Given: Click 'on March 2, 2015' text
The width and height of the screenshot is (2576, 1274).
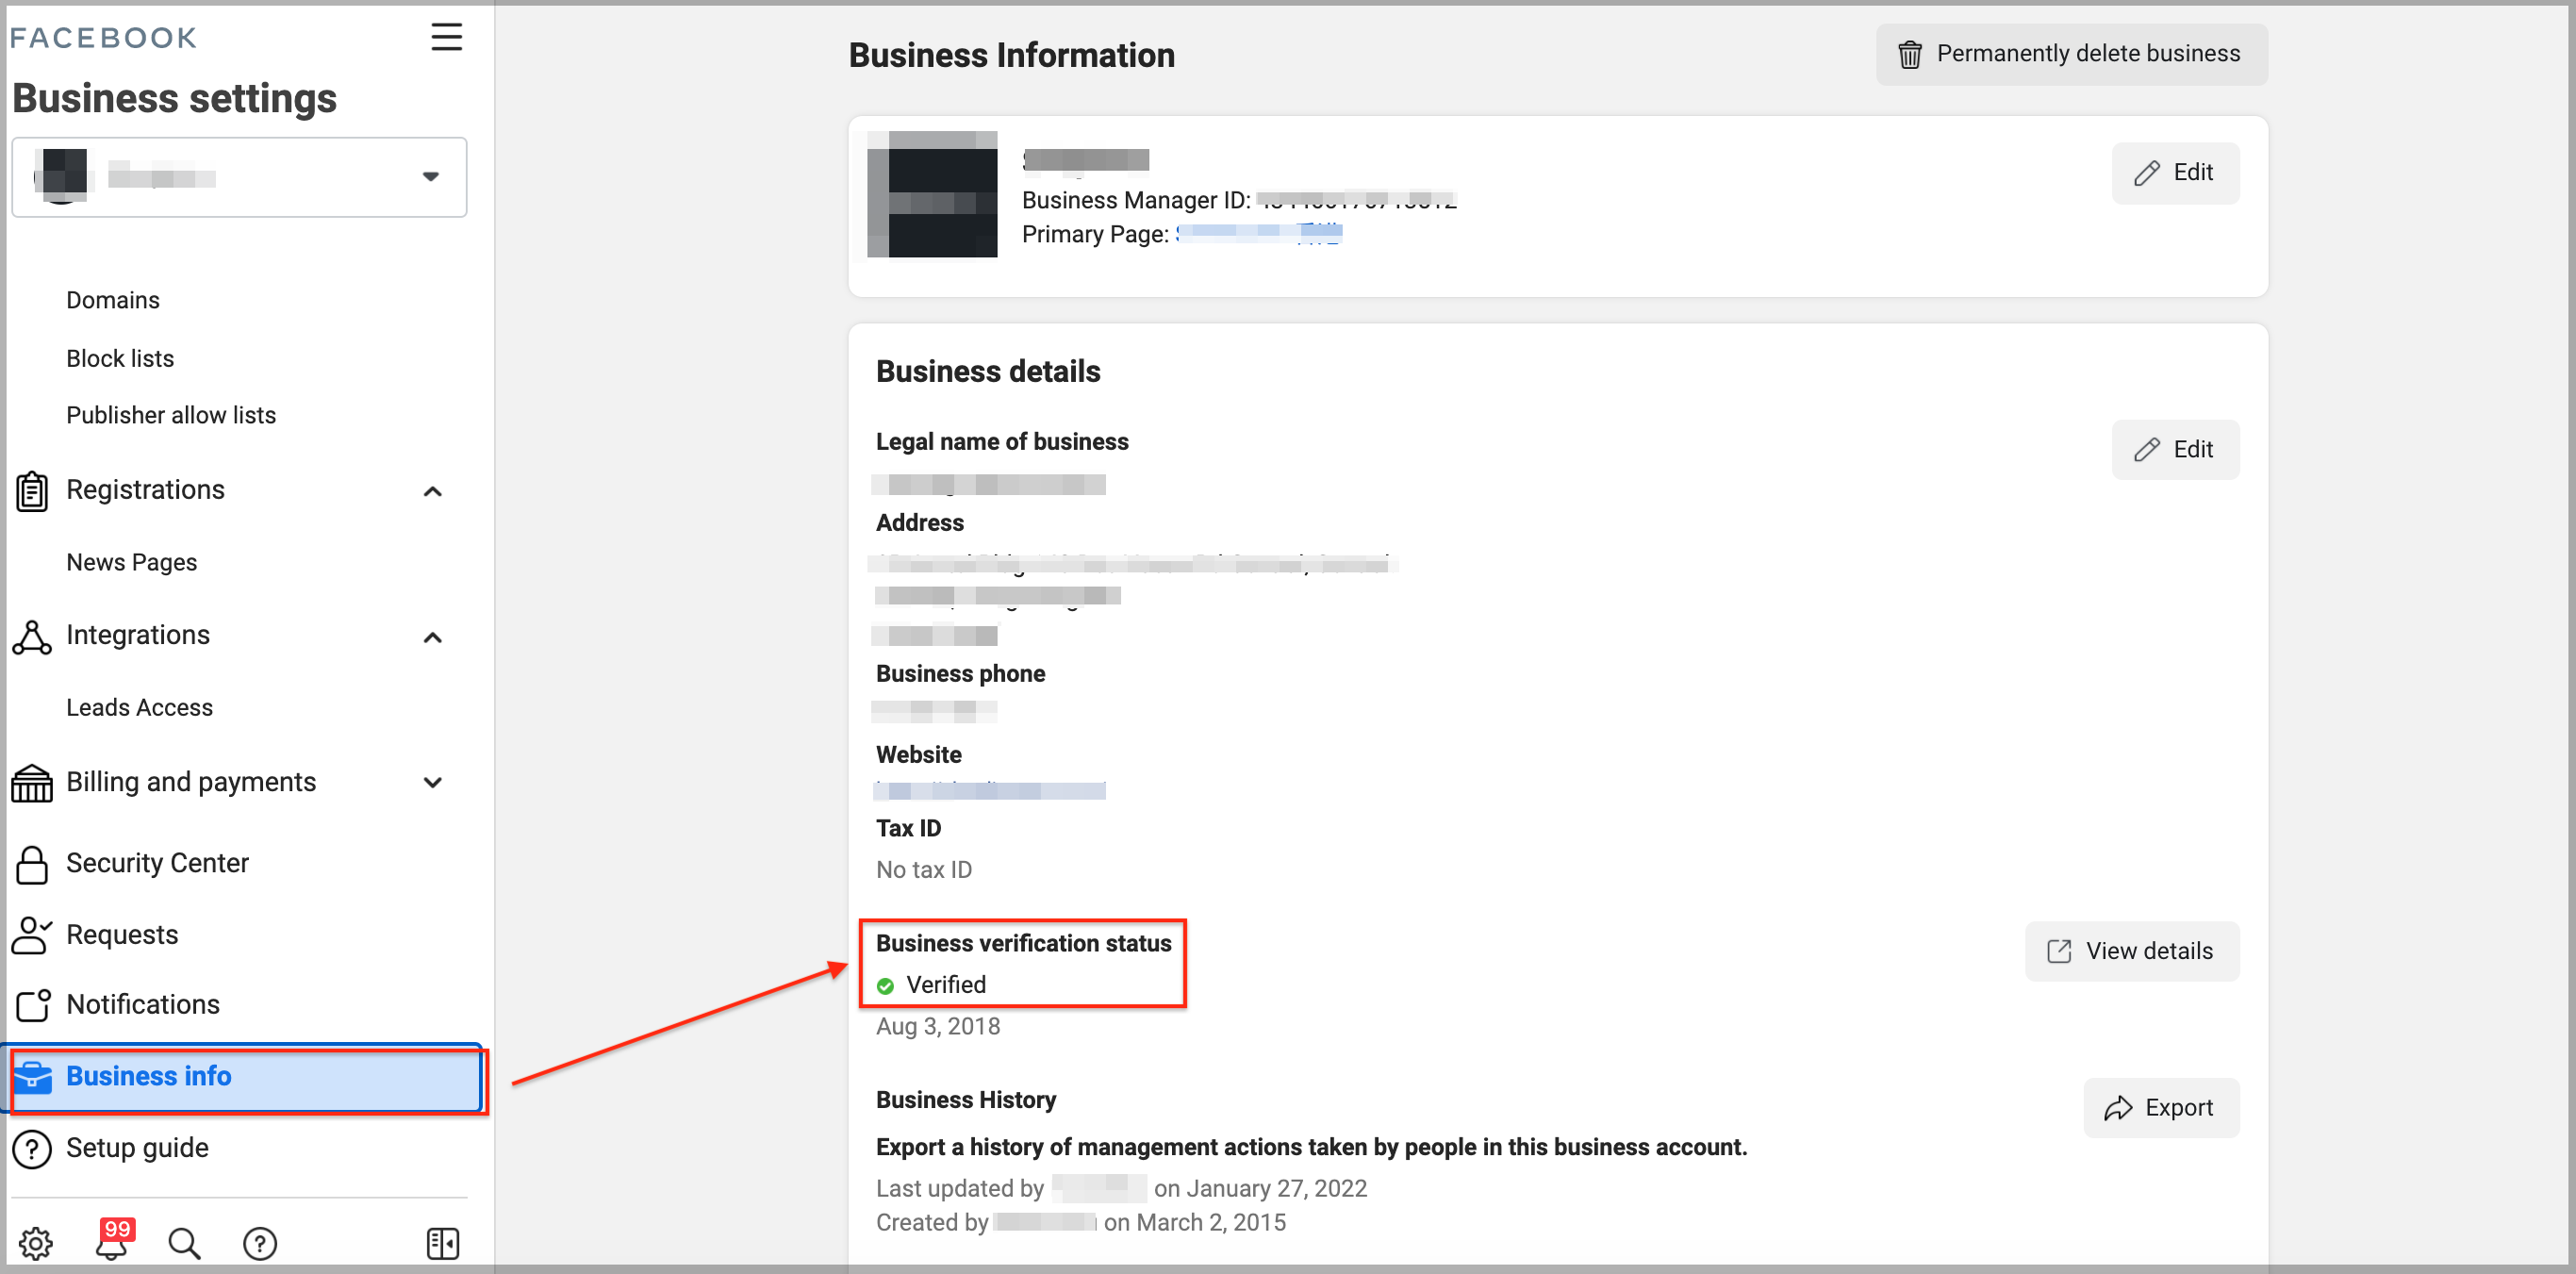Looking at the screenshot, I should pos(1195,1222).
